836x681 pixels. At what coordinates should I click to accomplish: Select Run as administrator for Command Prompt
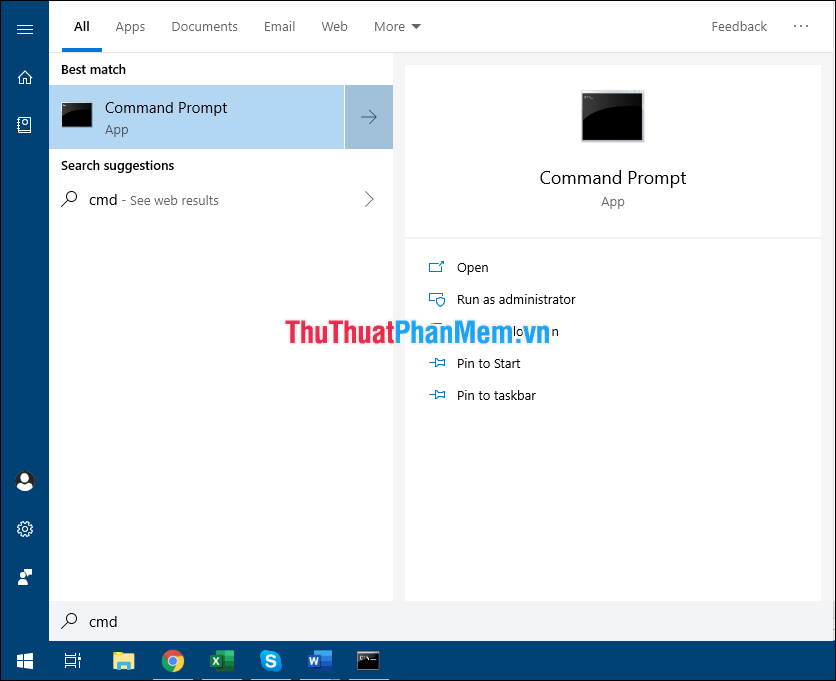[515, 299]
